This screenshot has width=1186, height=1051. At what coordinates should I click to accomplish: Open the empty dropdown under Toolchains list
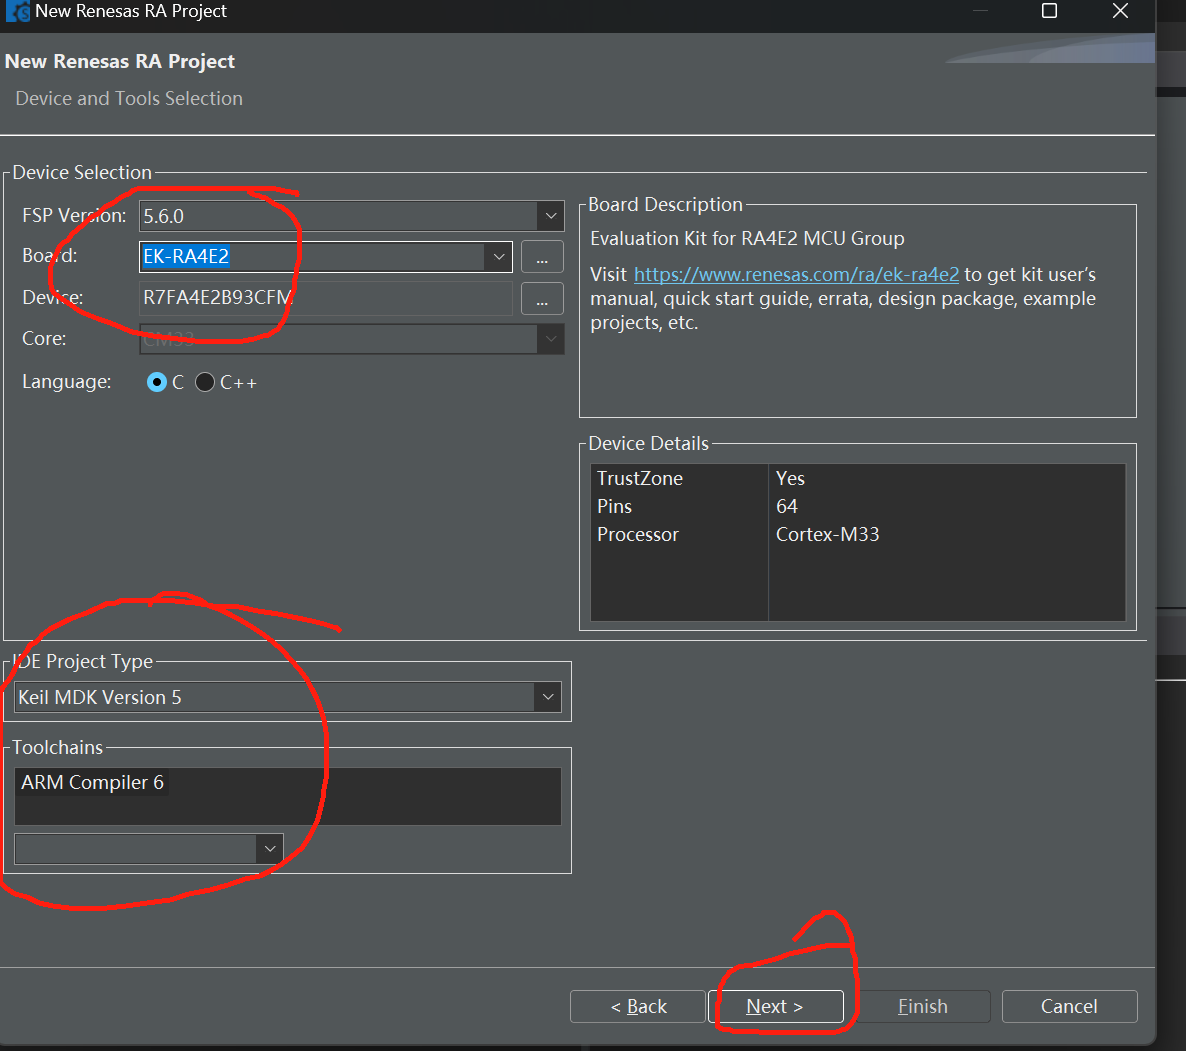[149, 849]
